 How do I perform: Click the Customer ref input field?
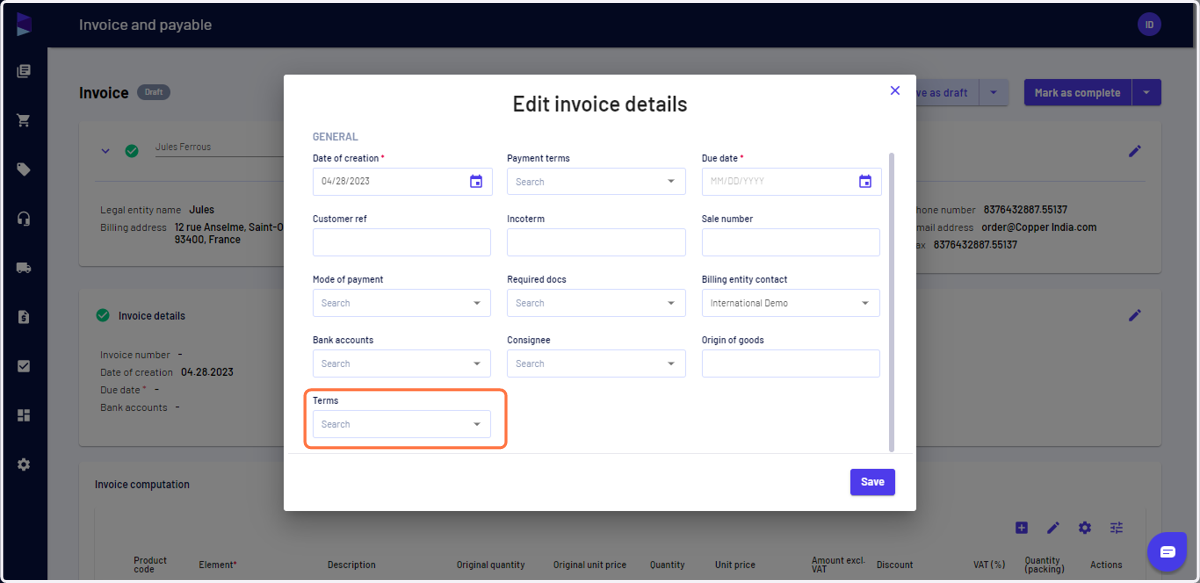[x=402, y=242]
